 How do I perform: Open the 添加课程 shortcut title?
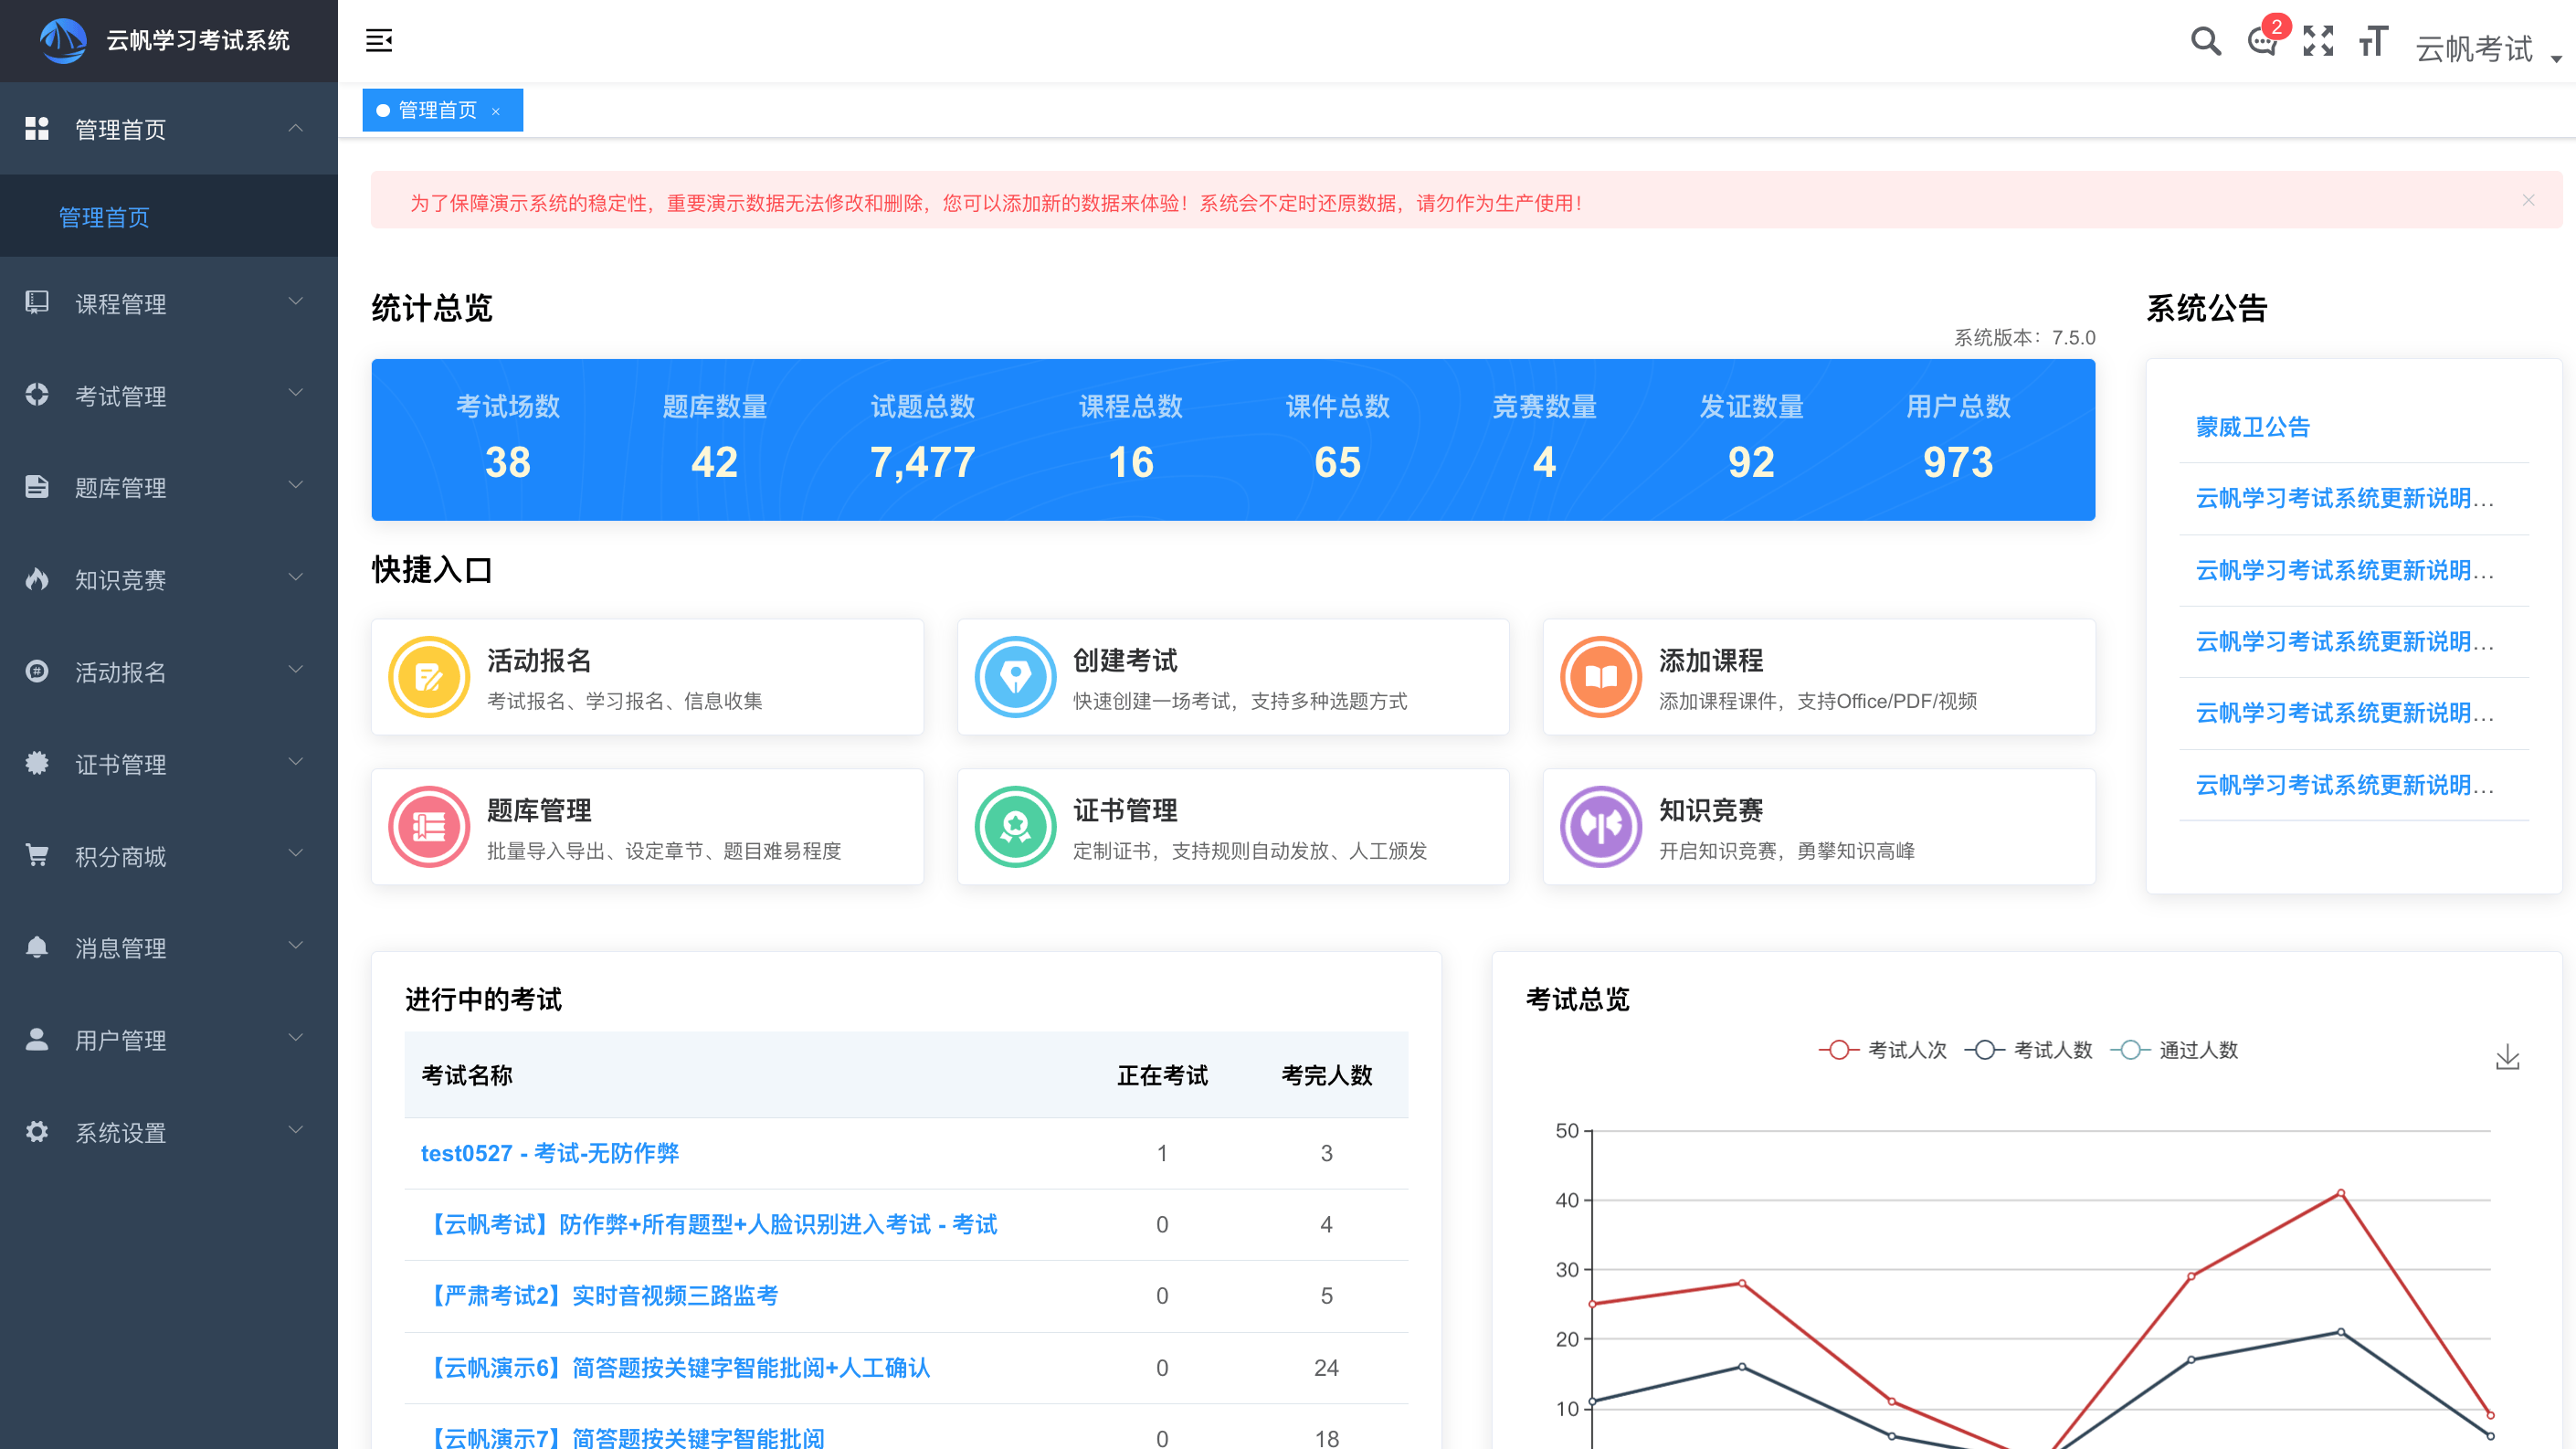pyautogui.click(x=1710, y=660)
